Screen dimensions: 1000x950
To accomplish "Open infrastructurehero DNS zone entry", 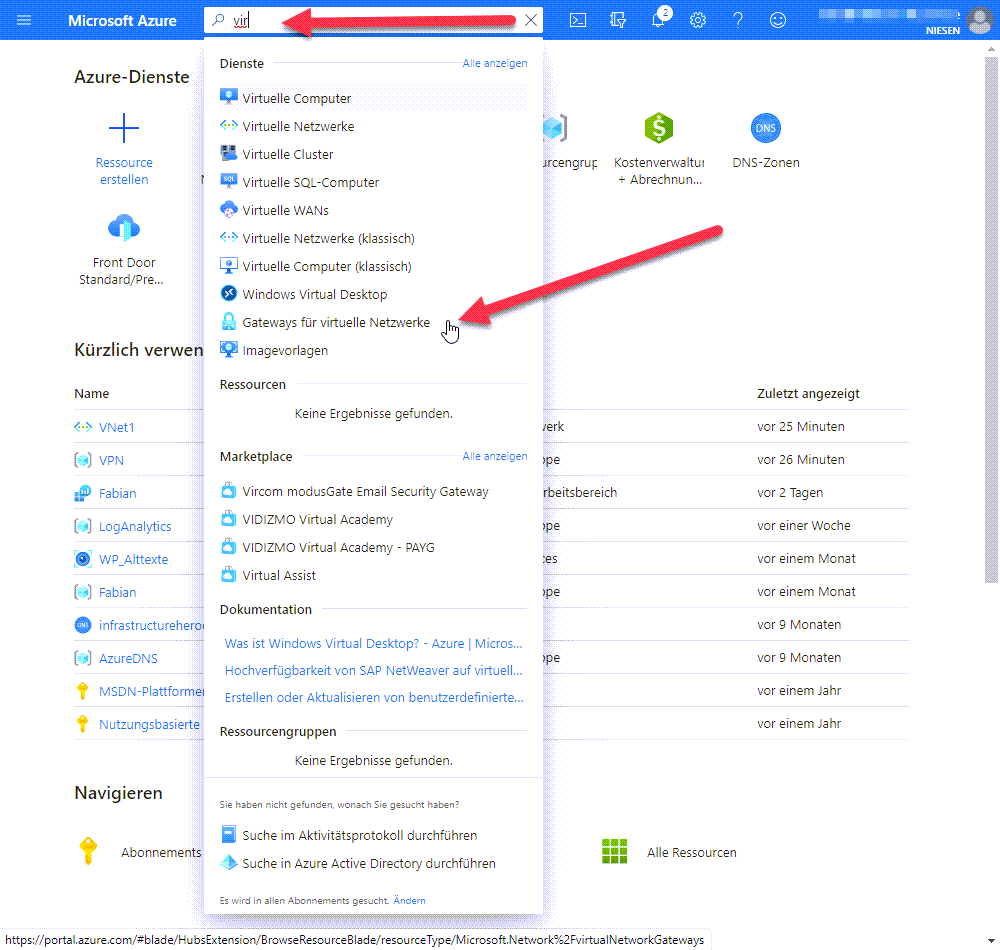I will point(151,625).
